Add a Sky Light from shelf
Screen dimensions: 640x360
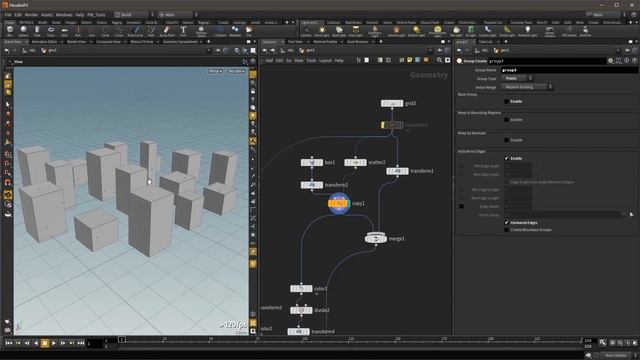[456, 31]
